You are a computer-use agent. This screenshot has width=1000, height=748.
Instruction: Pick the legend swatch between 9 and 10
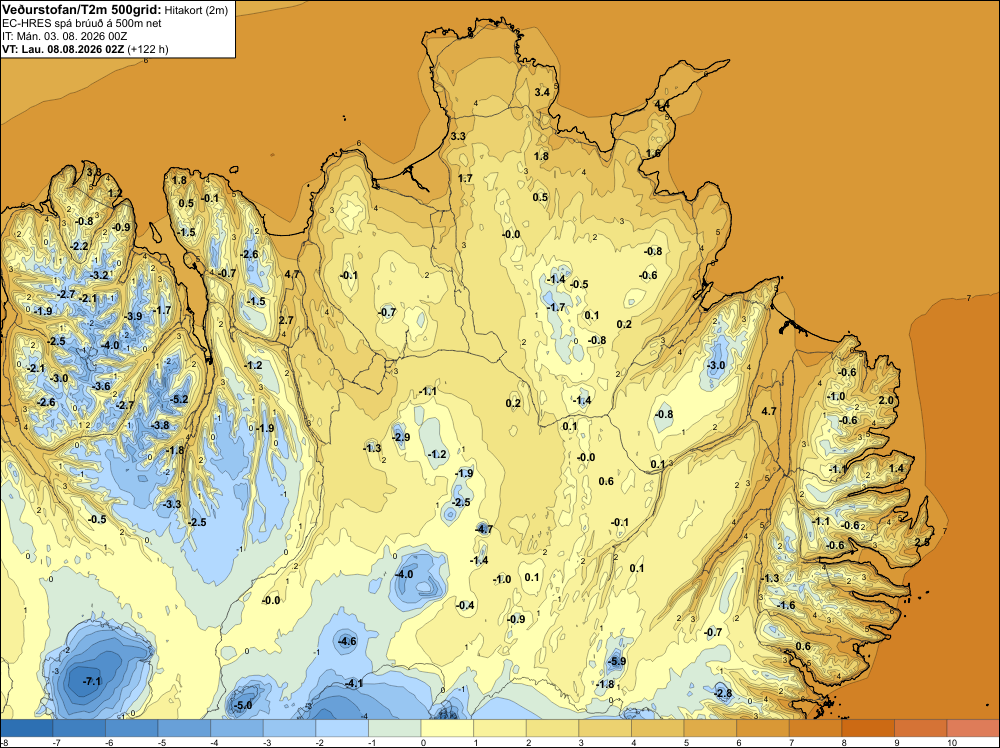pos(921,728)
